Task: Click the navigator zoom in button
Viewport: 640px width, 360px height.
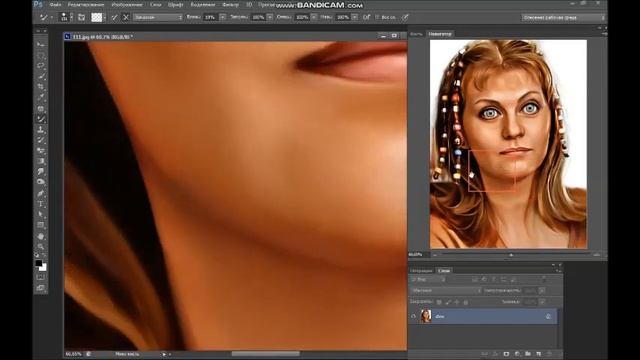Action: click(x=596, y=255)
